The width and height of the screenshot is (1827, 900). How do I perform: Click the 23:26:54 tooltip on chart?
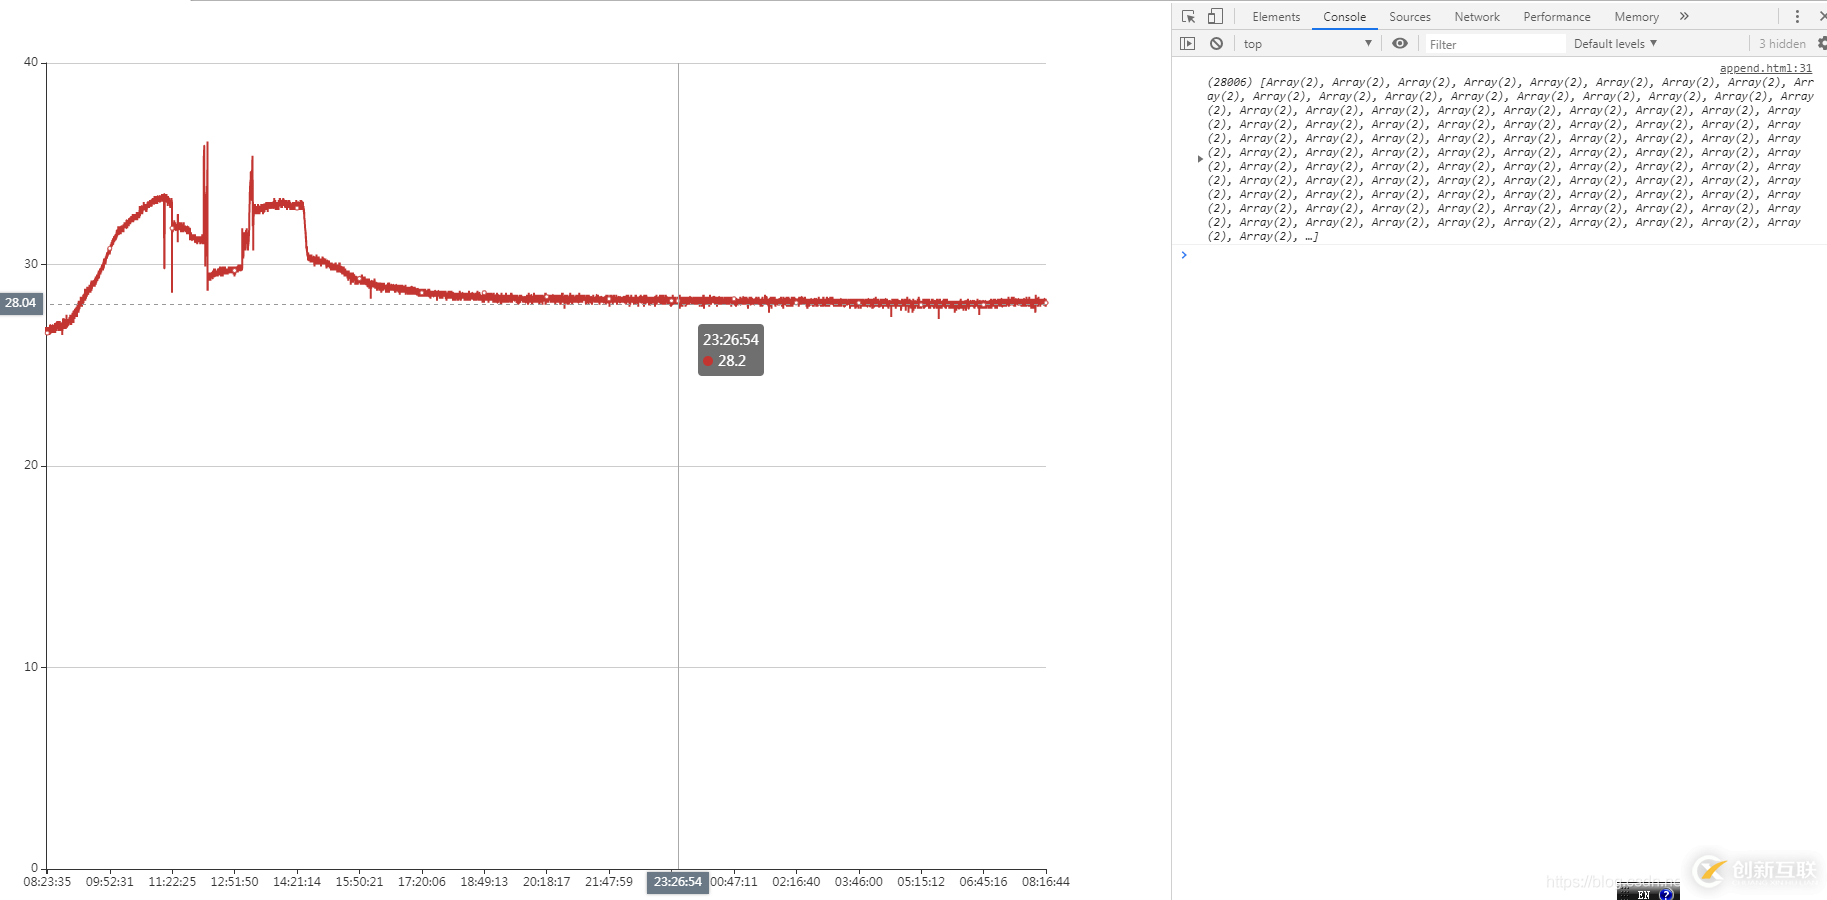(x=731, y=350)
